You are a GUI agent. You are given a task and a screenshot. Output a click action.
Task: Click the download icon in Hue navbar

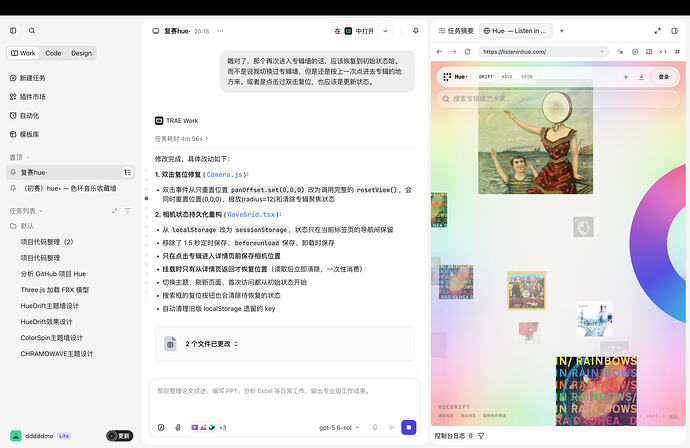click(x=641, y=77)
